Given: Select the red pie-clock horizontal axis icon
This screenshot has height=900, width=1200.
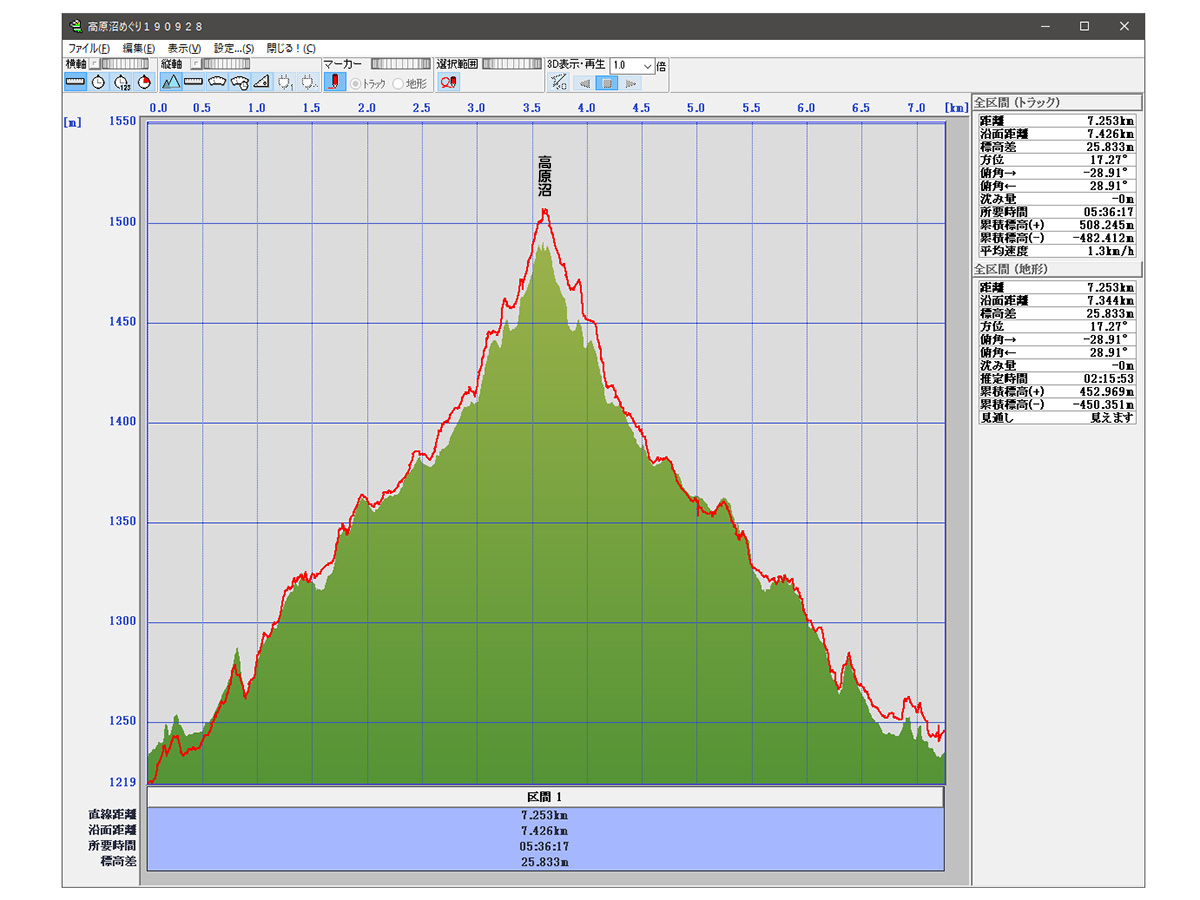Looking at the screenshot, I should 143,82.
